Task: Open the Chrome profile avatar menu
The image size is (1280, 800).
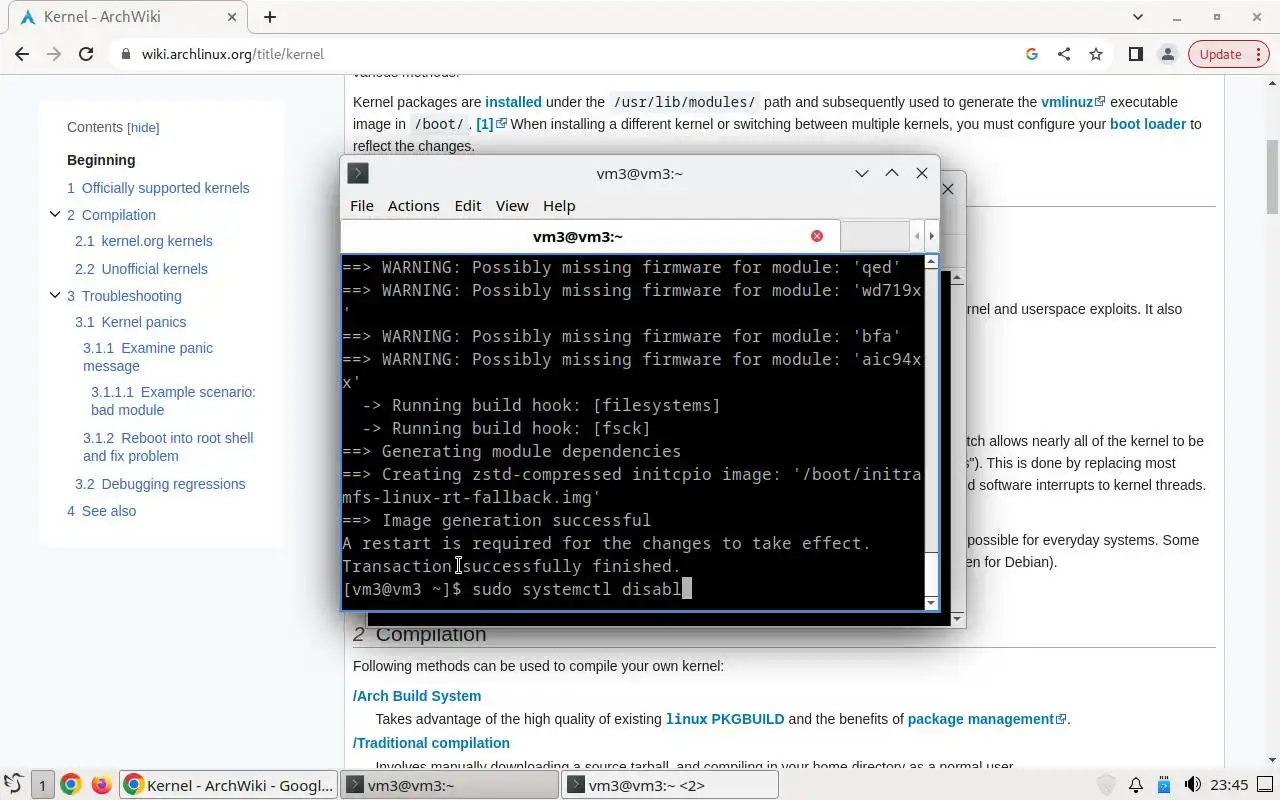Action: [1167, 54]
